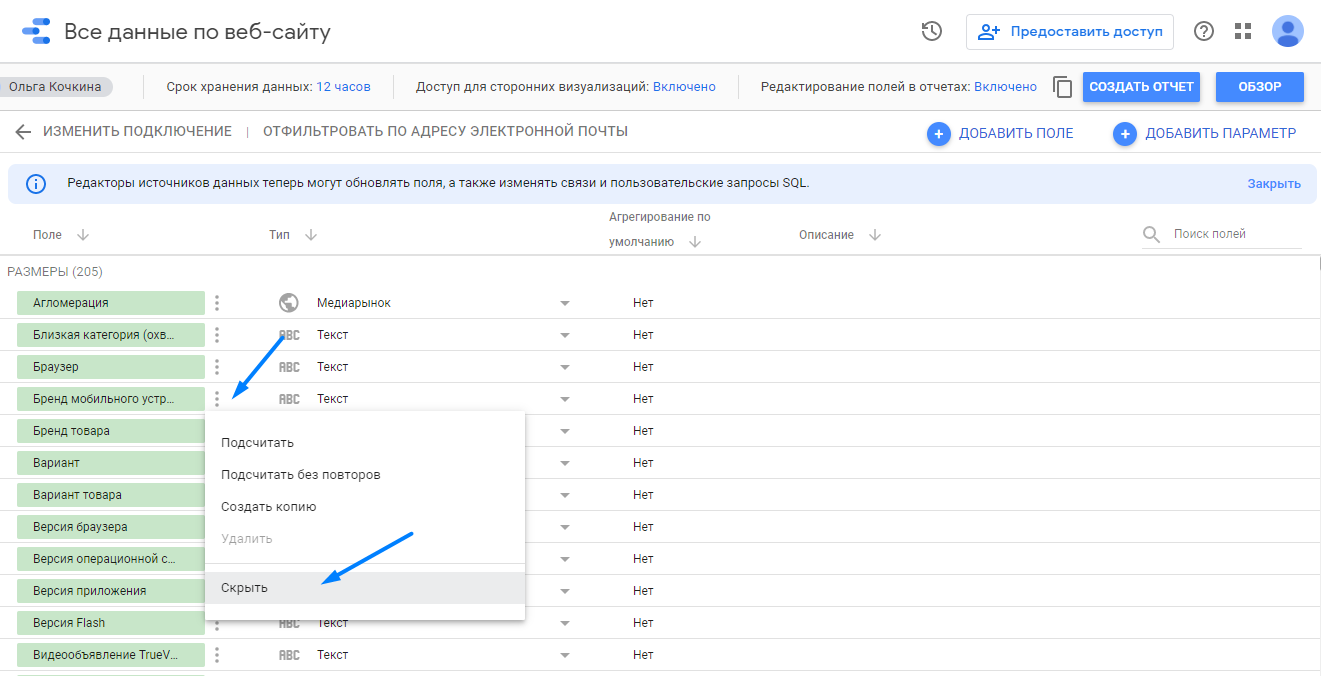Click the СОЗДАТЬ ОТЧЕТ button

pos(1141,87)
